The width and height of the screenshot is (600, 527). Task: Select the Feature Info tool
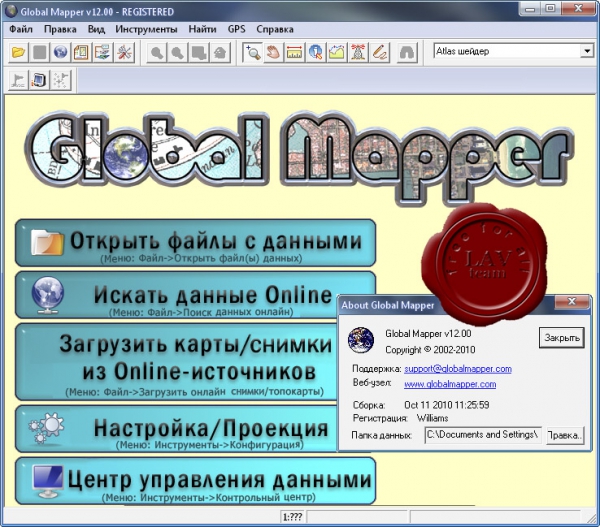[x=315, y=52]
